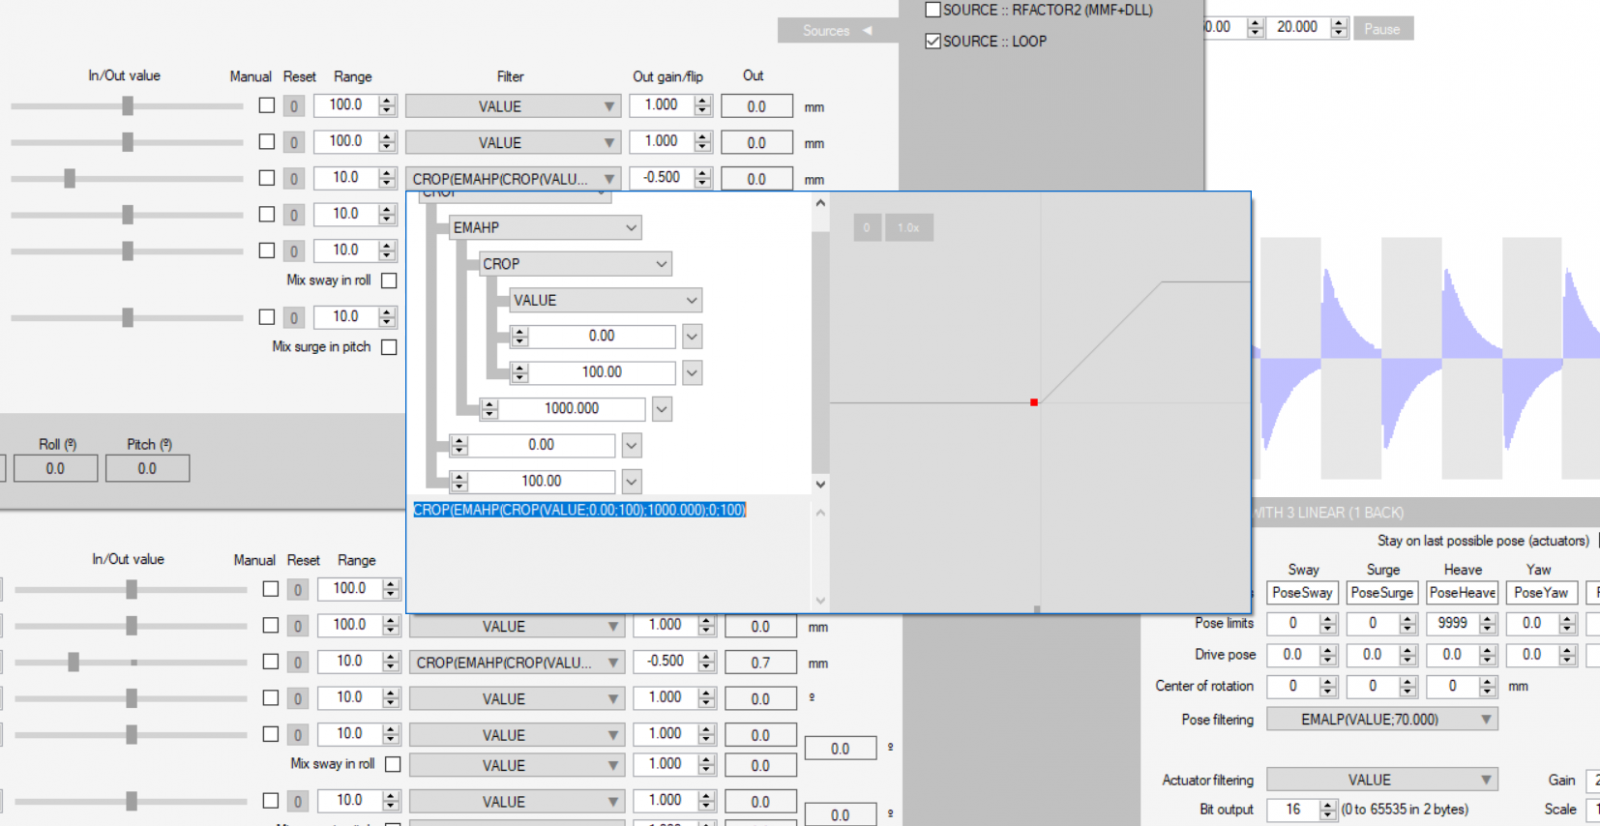Viewport: 1600px width, 826px height.
Task: Check the Manual checkbox in the 0.7 output row
Action: pyautogui.click(x=270, y=661)
